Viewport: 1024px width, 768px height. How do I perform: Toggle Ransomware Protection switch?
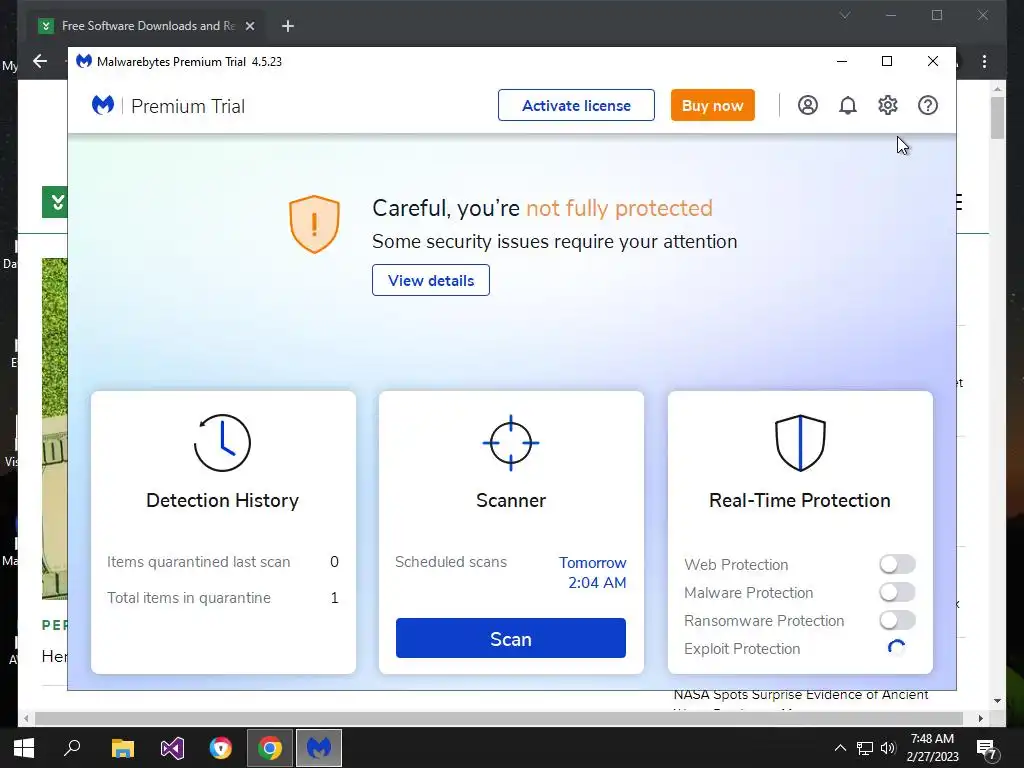[897, 620]
